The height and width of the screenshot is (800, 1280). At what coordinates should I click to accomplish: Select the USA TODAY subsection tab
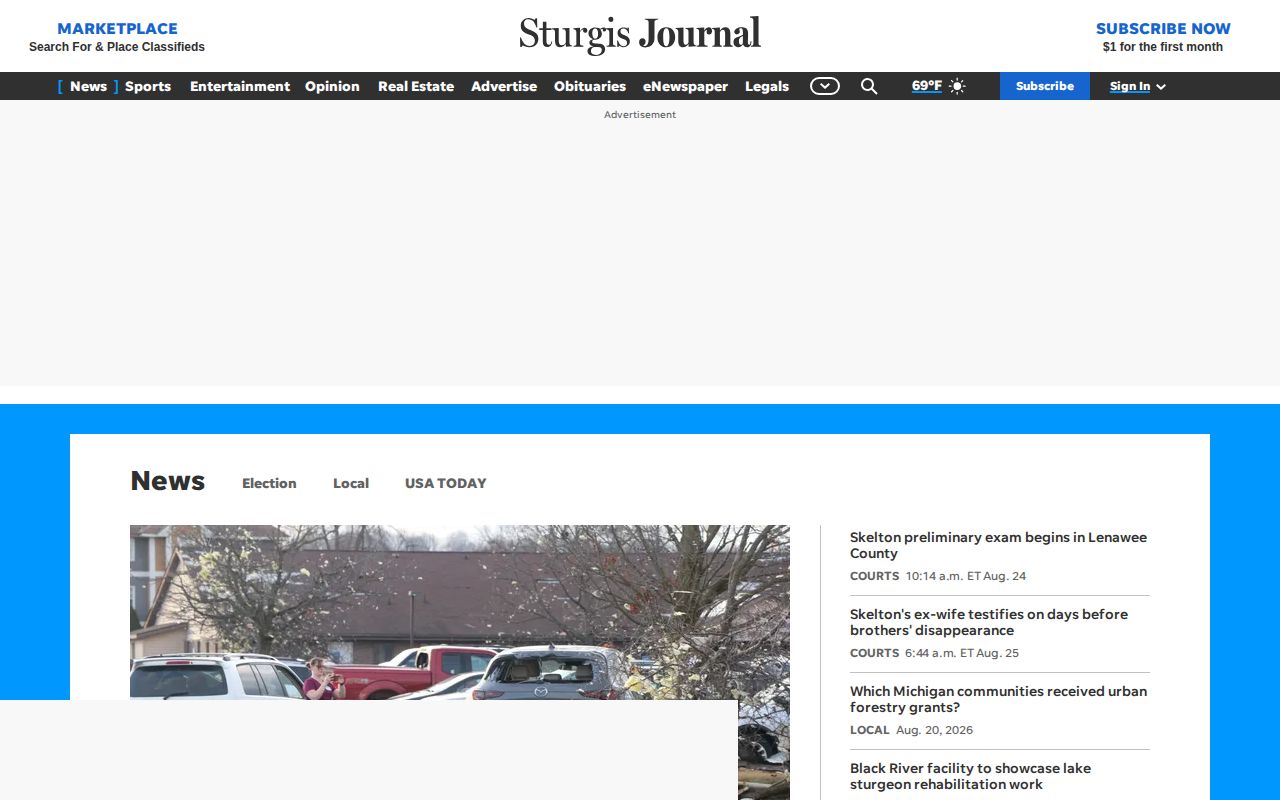[x=445, y=483]
